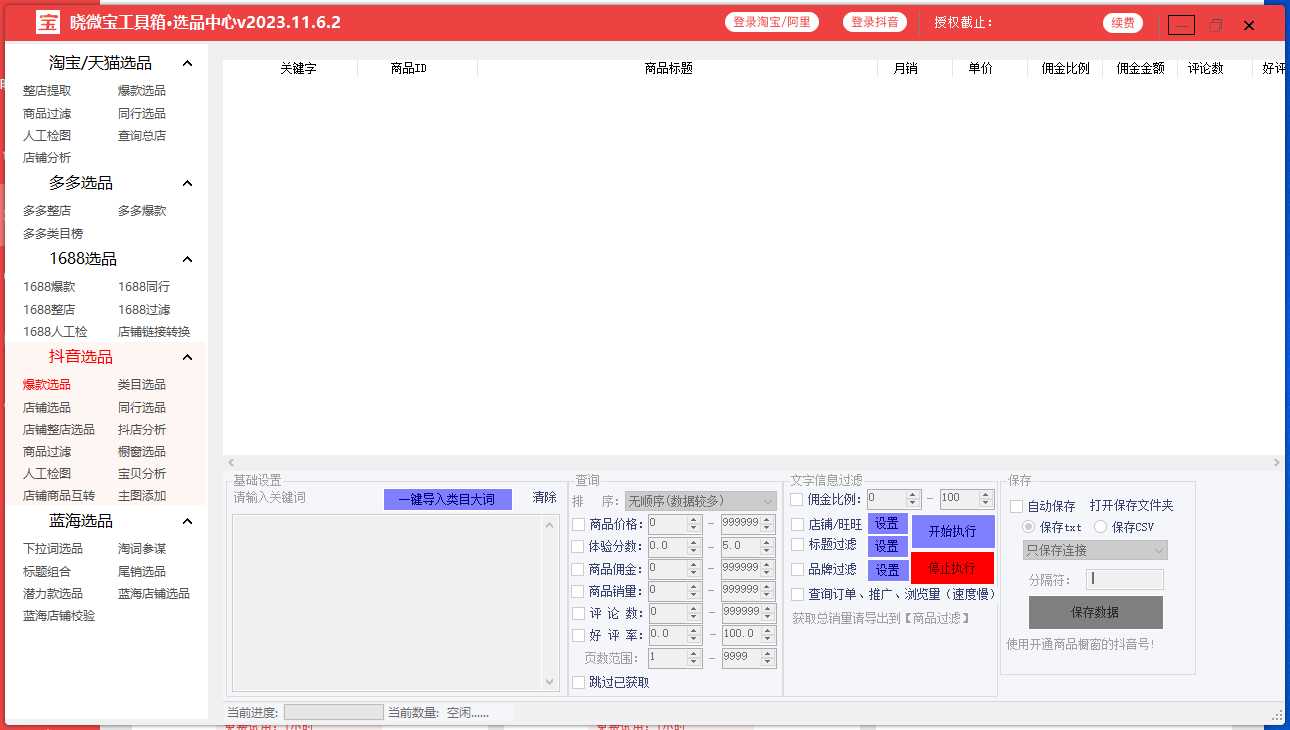
Task: Open 查询总店 in the sidebar
Action: point(142,136)
